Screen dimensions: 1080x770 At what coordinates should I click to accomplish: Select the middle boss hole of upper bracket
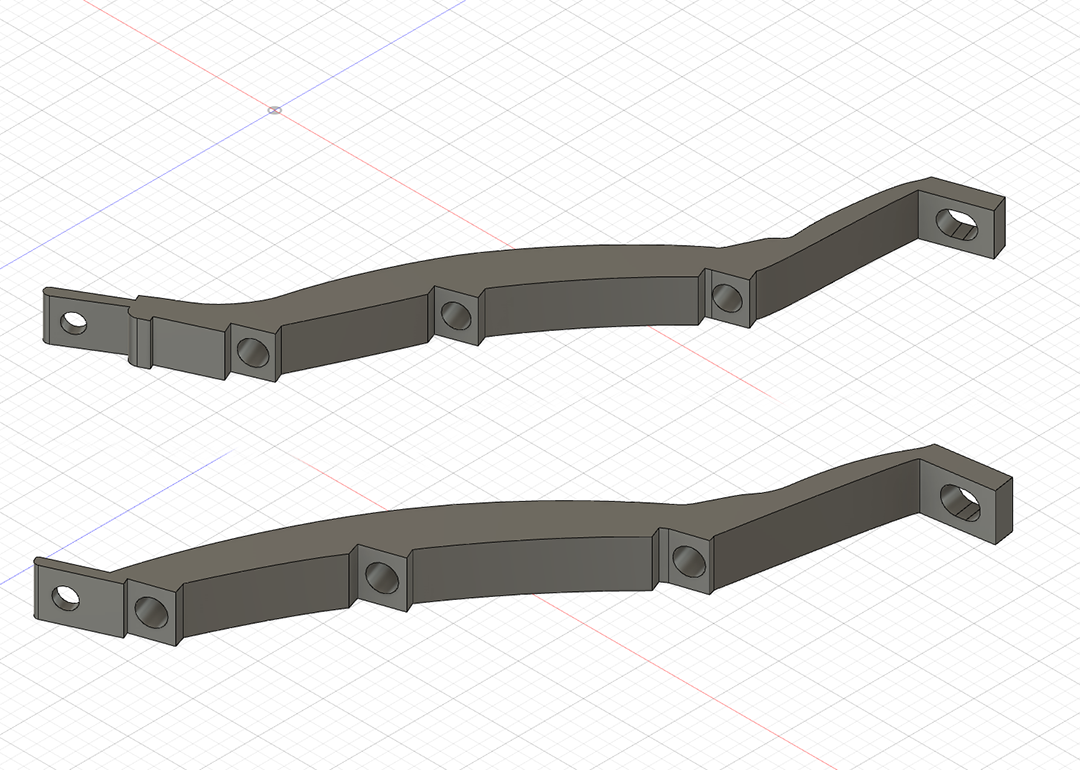(x=456, y=315)
